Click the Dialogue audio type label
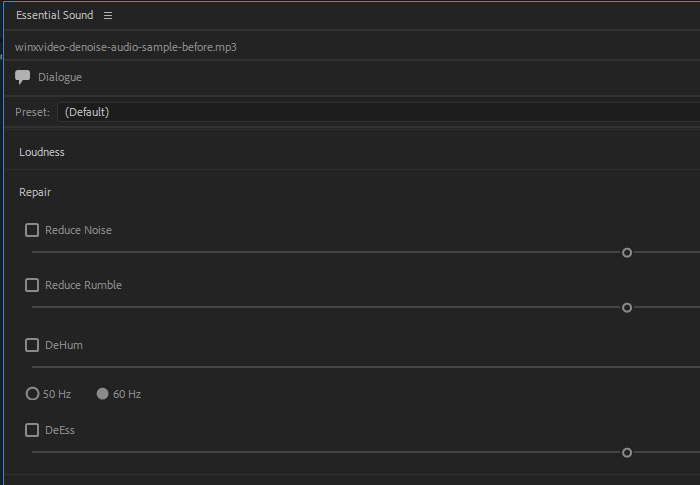700x485 pixels. point(60,77)
